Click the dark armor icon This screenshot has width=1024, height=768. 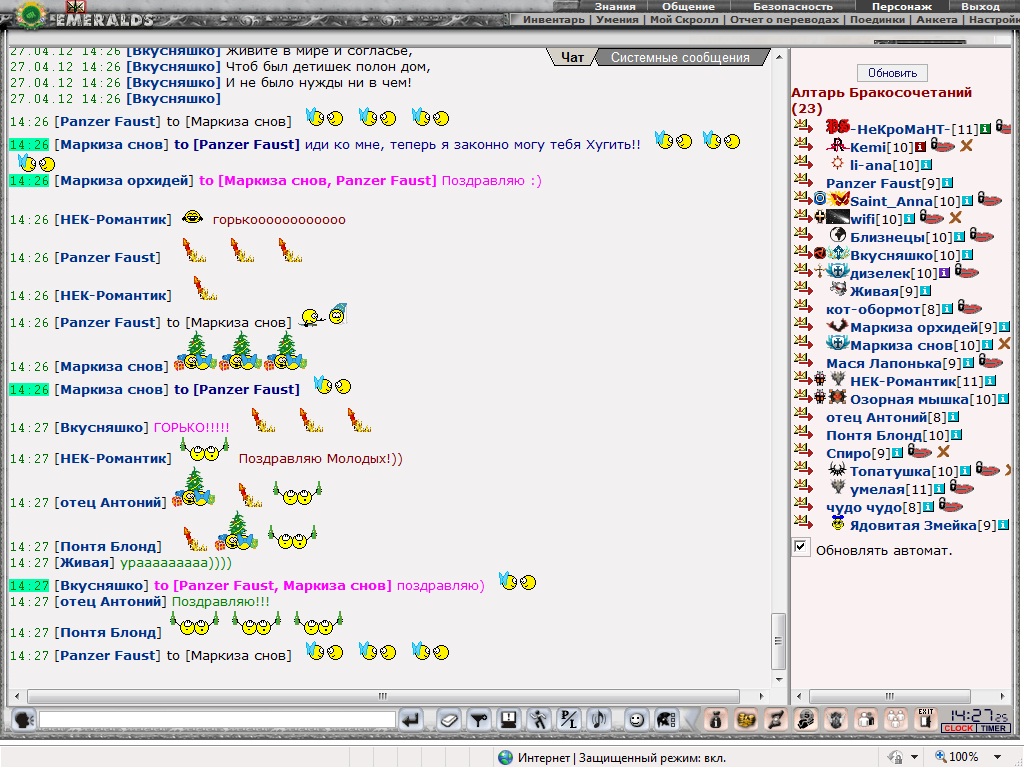[836, 720]
